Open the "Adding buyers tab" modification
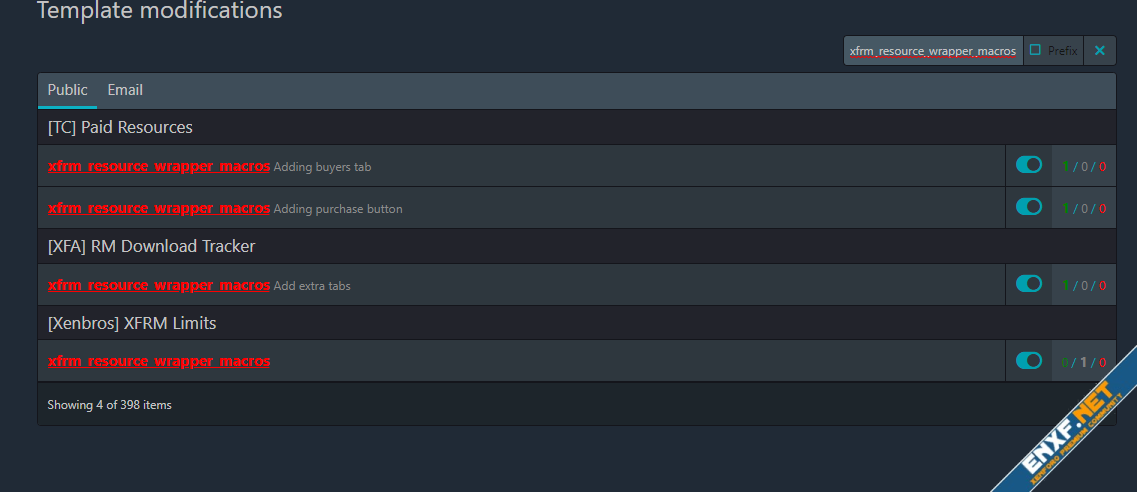 [159, 166]
